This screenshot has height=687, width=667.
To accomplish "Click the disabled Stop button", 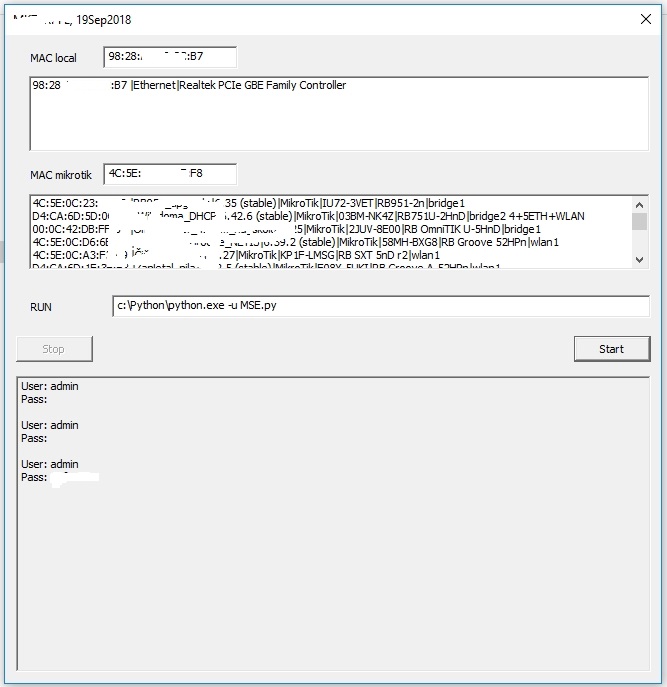I will (x=54, y=349).
